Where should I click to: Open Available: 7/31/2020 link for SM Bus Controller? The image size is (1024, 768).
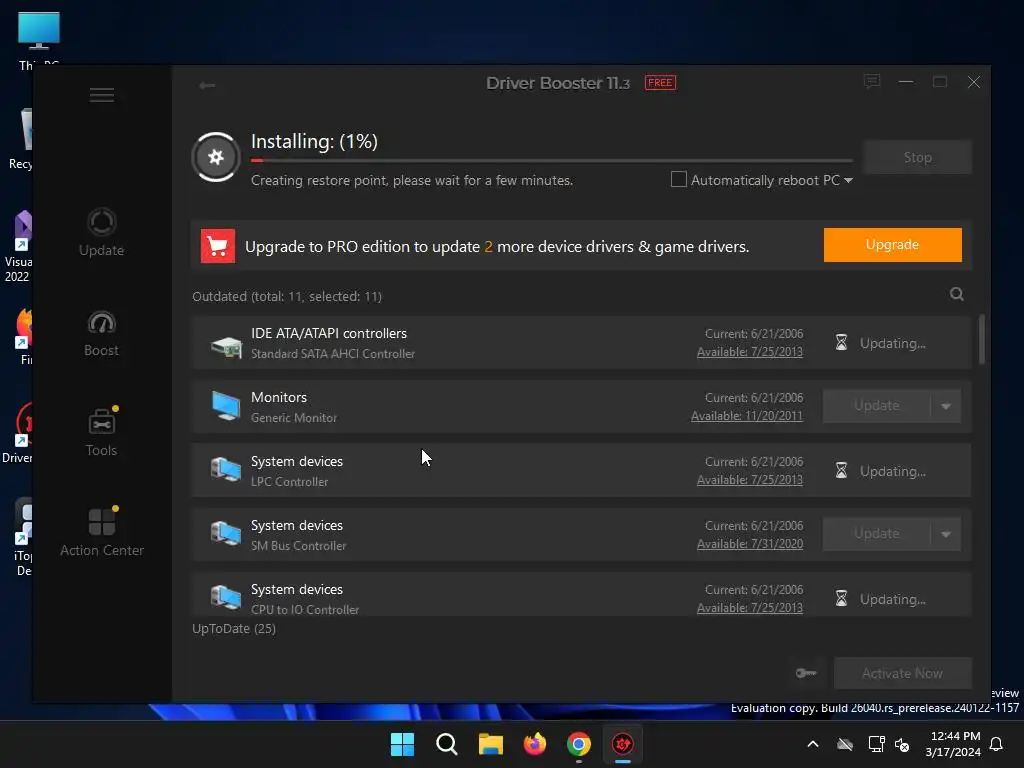tap(750, 544)
